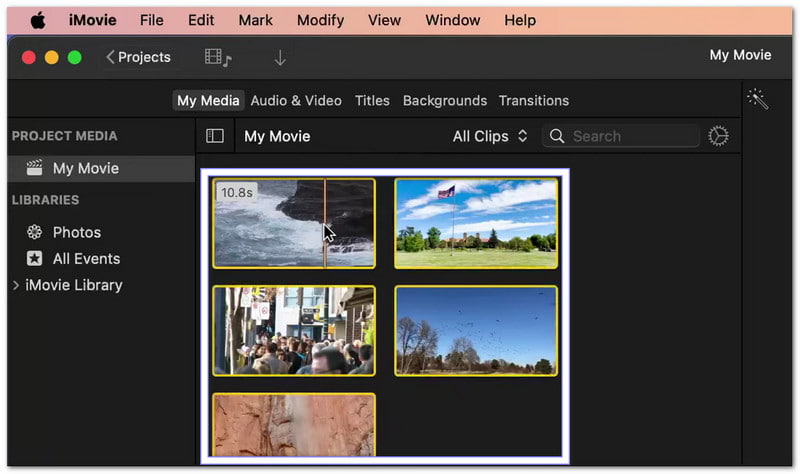This screenshot has width=800, height=474.
Task: Open the All Clips filter dropdown
Action: 490,136
